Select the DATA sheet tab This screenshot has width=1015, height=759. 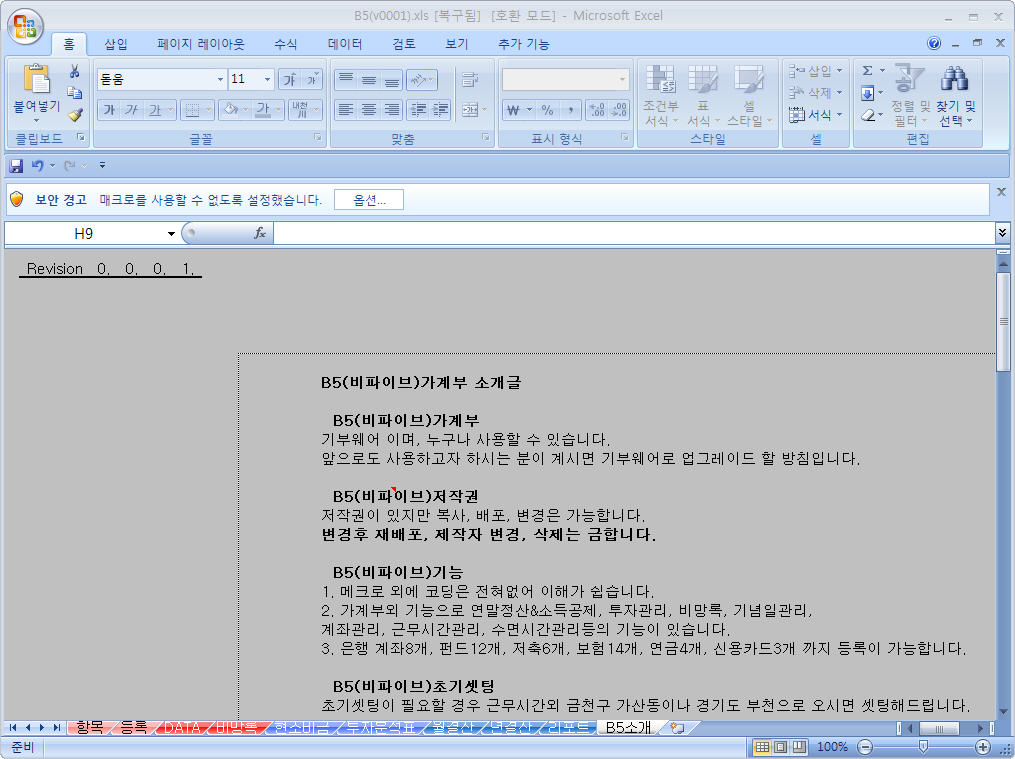pos(182,727)
